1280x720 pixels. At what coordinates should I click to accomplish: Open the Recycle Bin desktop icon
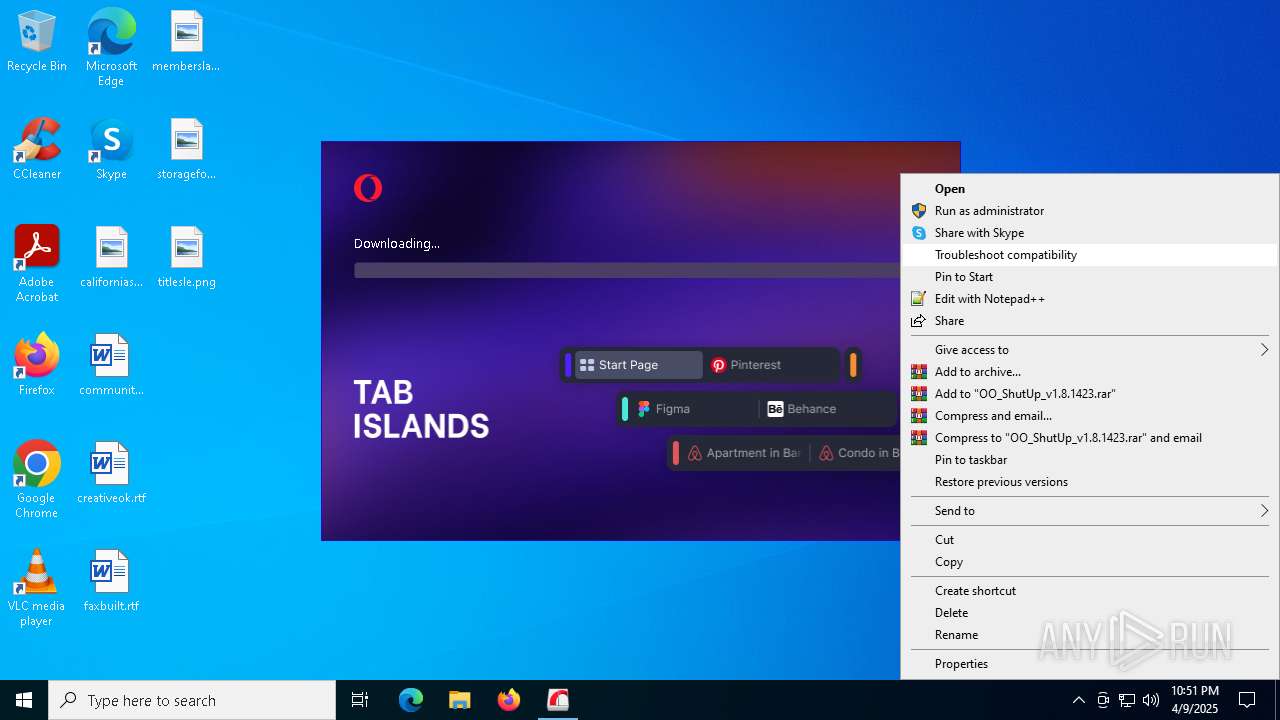37,42
